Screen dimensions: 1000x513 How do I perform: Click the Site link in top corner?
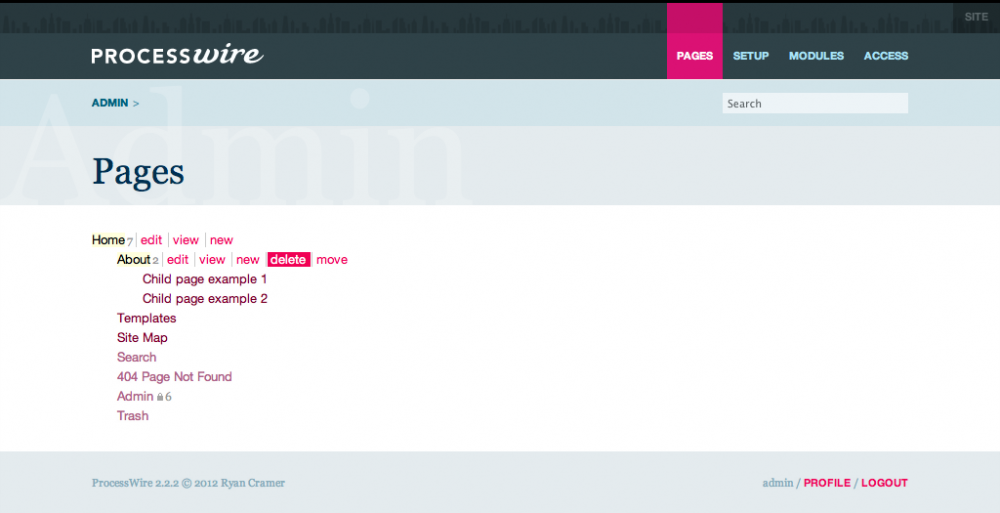(x=975, y=17)
